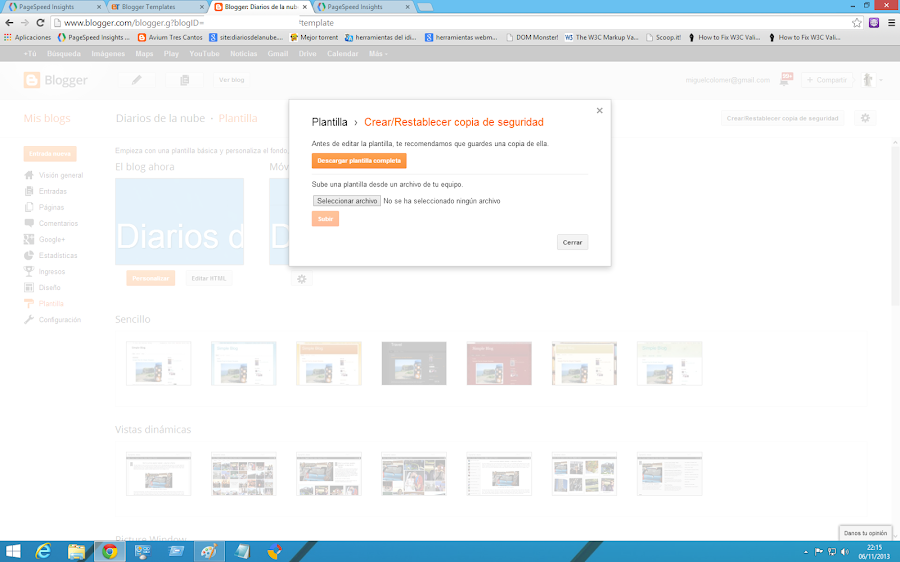Click the current blog preview thumbnail

coord(179,222)
